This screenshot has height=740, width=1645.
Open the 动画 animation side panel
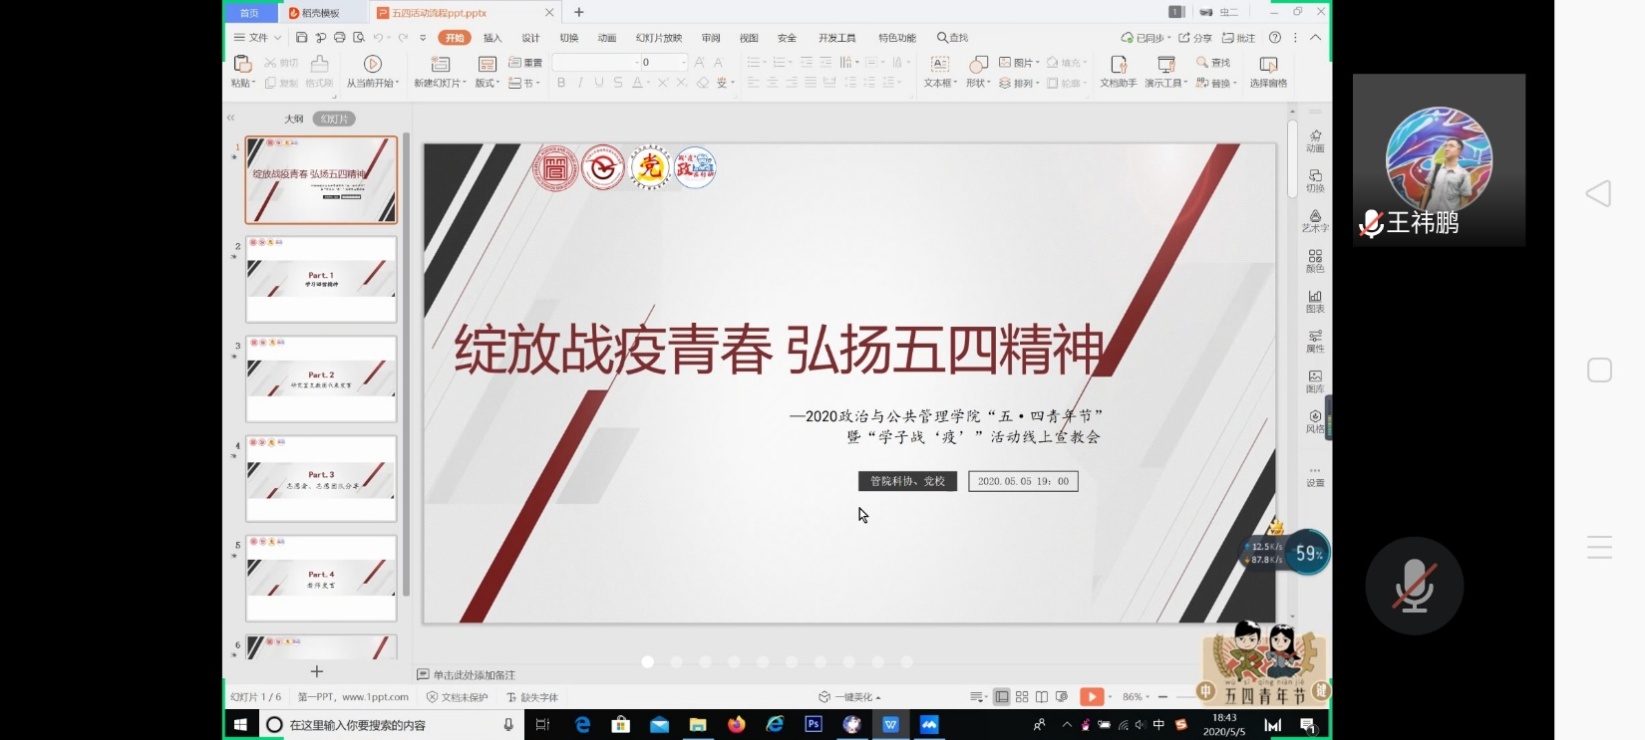click(1315, 140)
